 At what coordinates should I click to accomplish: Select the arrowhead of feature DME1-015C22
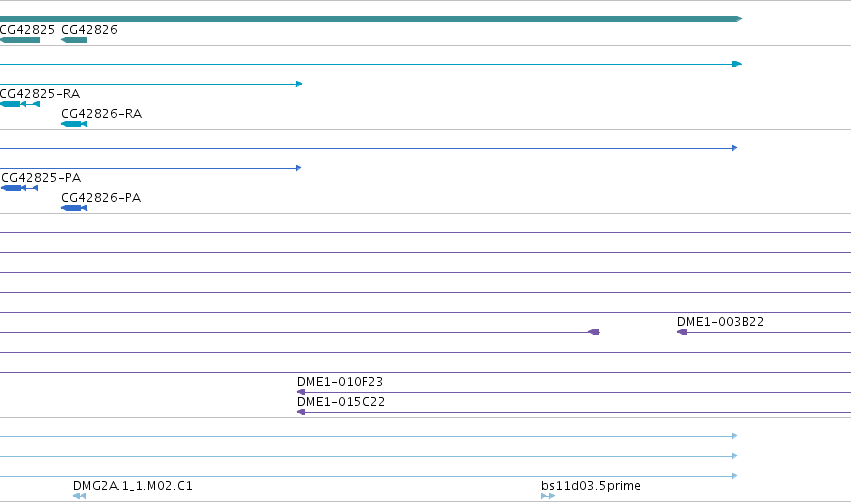pos(301,412)
